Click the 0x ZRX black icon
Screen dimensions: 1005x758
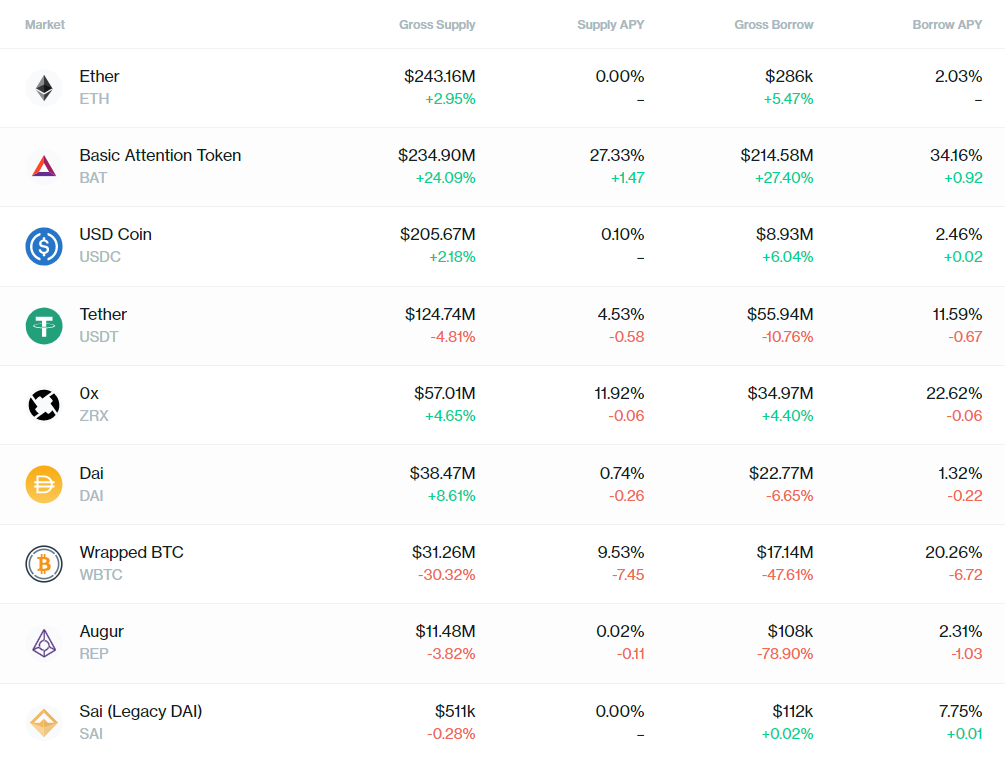pos(44,405)
